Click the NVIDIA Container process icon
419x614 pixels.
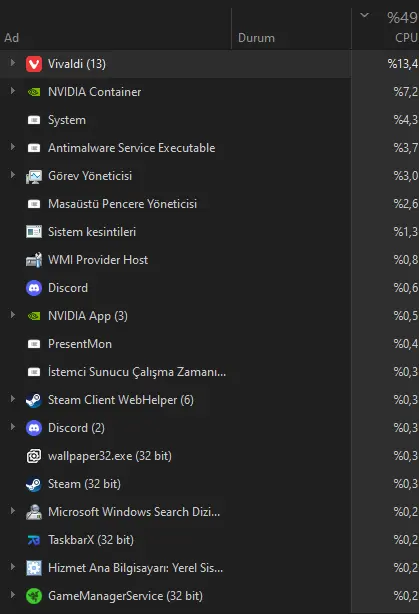(34, 92)
